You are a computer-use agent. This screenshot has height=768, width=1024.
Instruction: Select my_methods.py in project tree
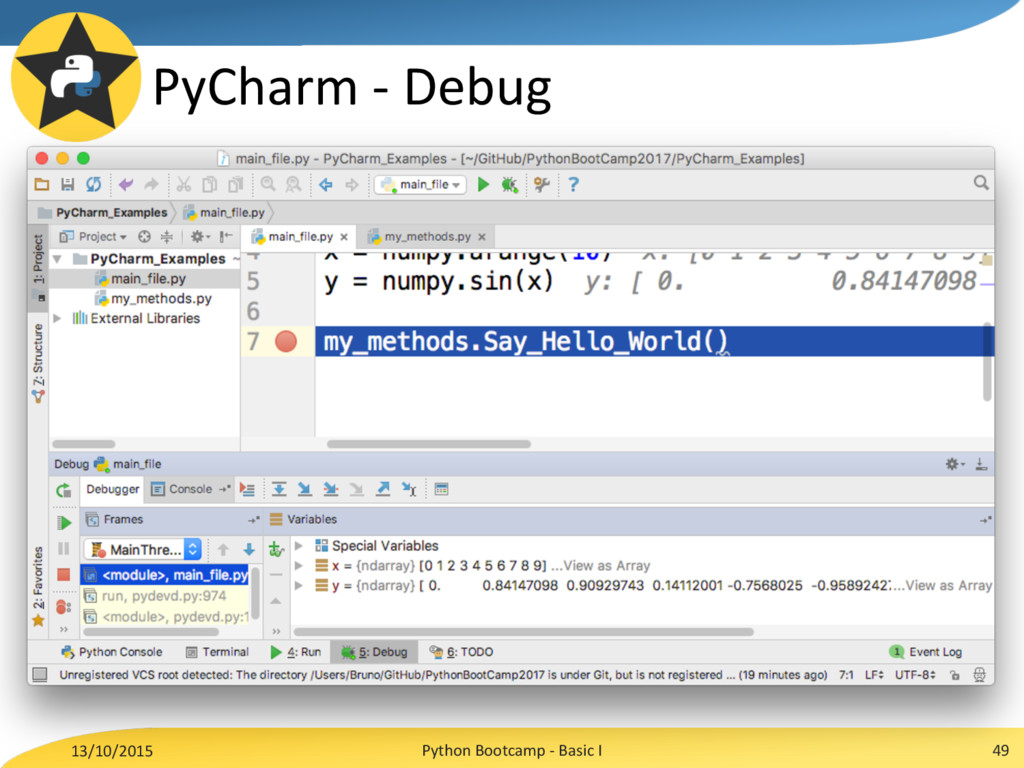coord(153,299)
